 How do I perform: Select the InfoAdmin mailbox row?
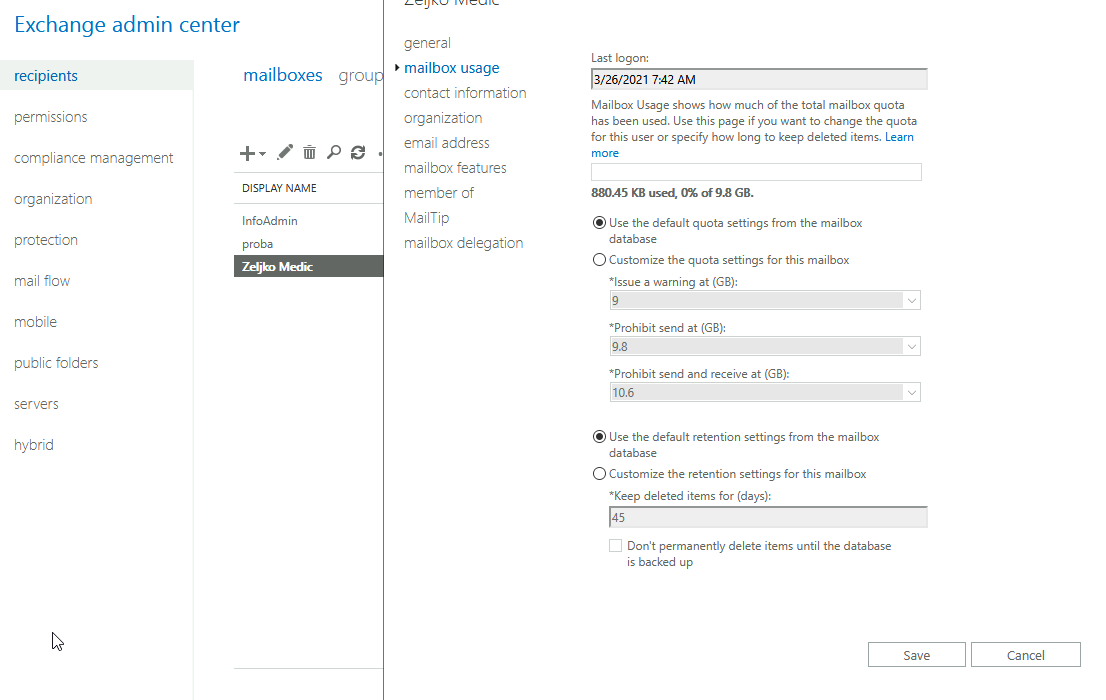click(308, 221)
